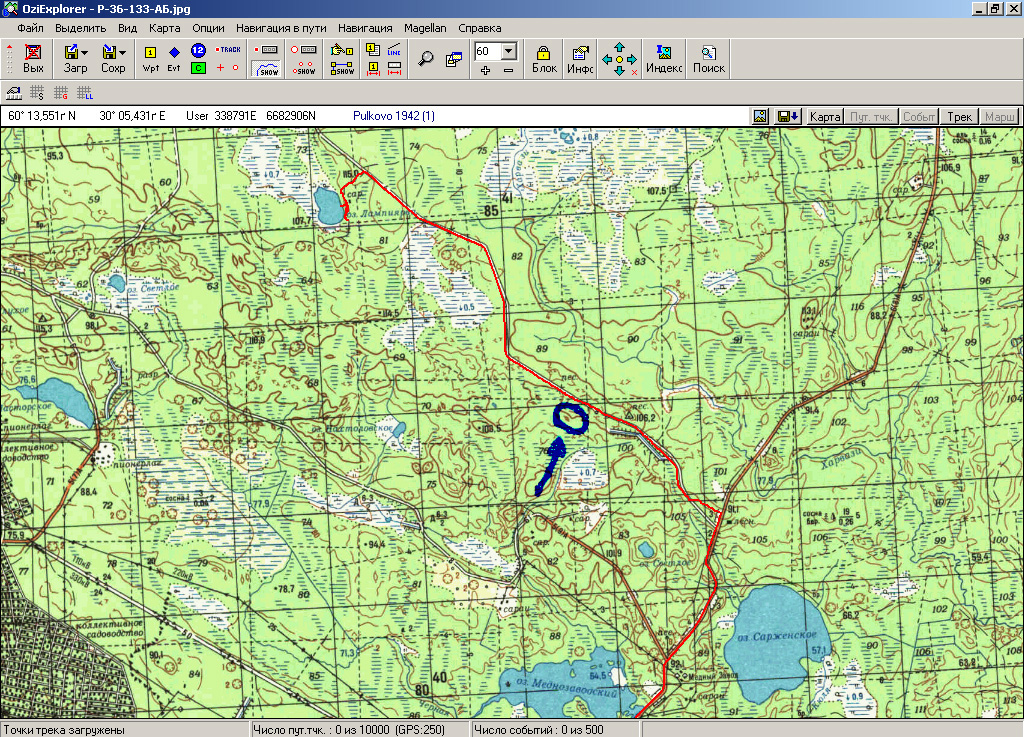
Task: Click the Вых exit toolbar icon
Action: [34, 59]
